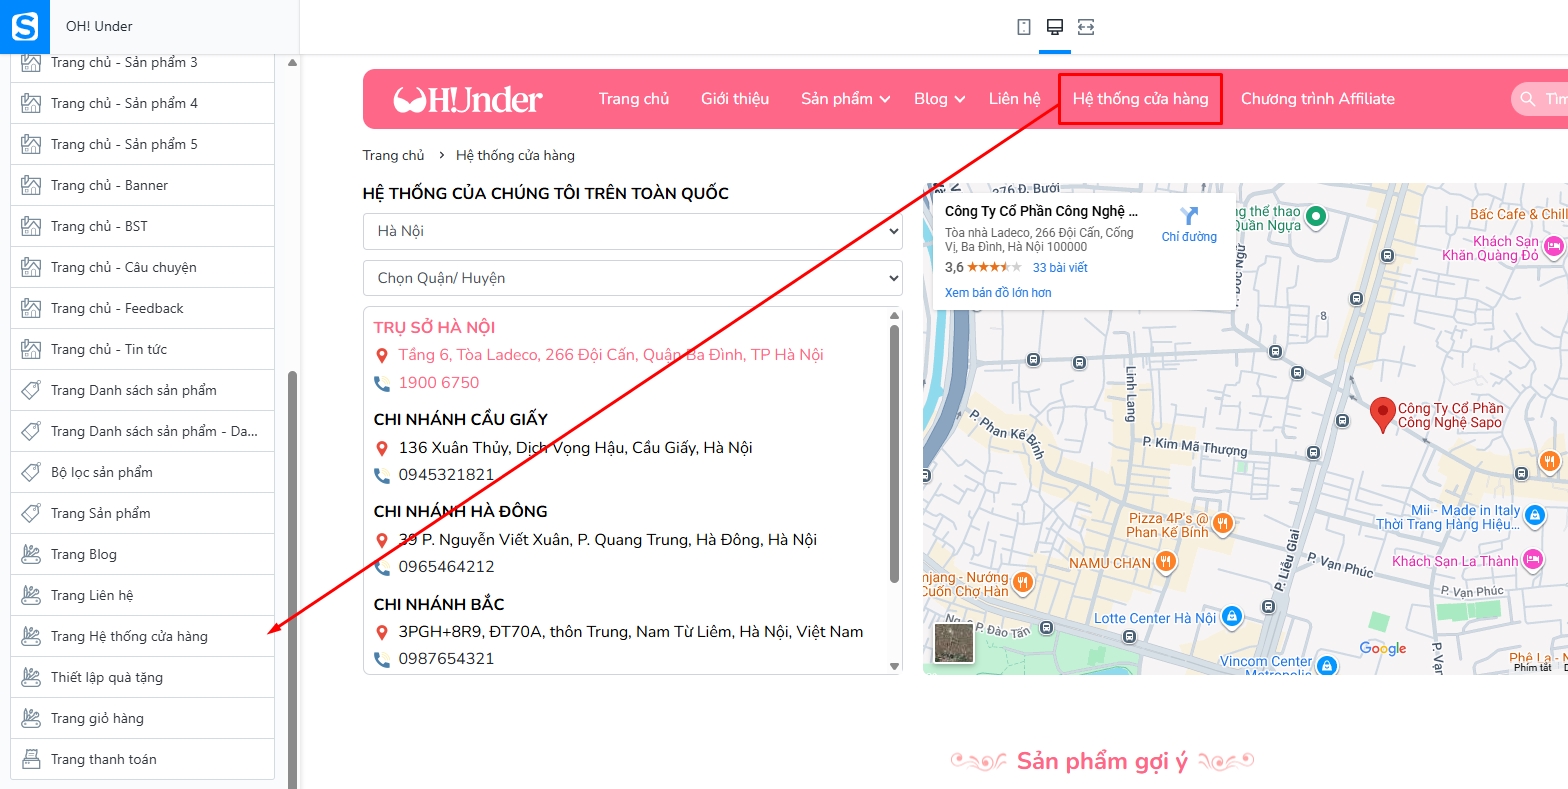Select the desktop preview icon
This screenshot has width=1568, height=789.
click(1054, 27)
